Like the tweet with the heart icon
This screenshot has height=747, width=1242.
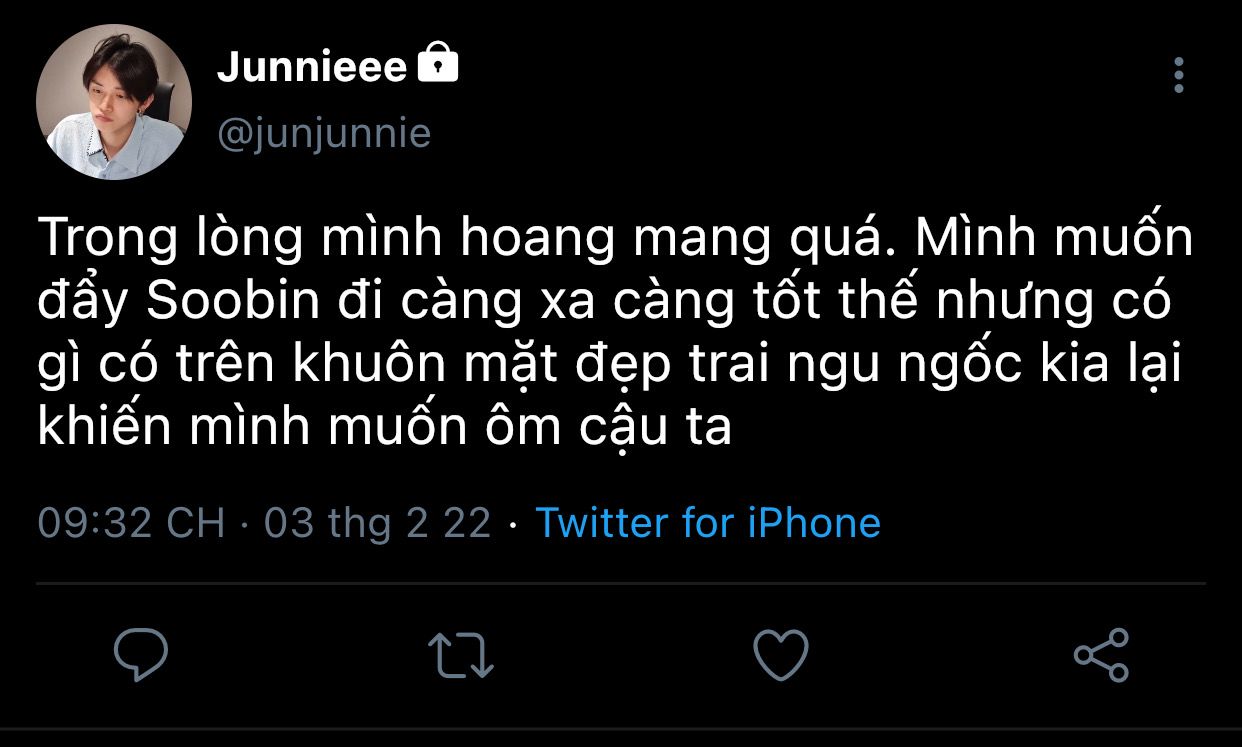(x=780, y=655)
